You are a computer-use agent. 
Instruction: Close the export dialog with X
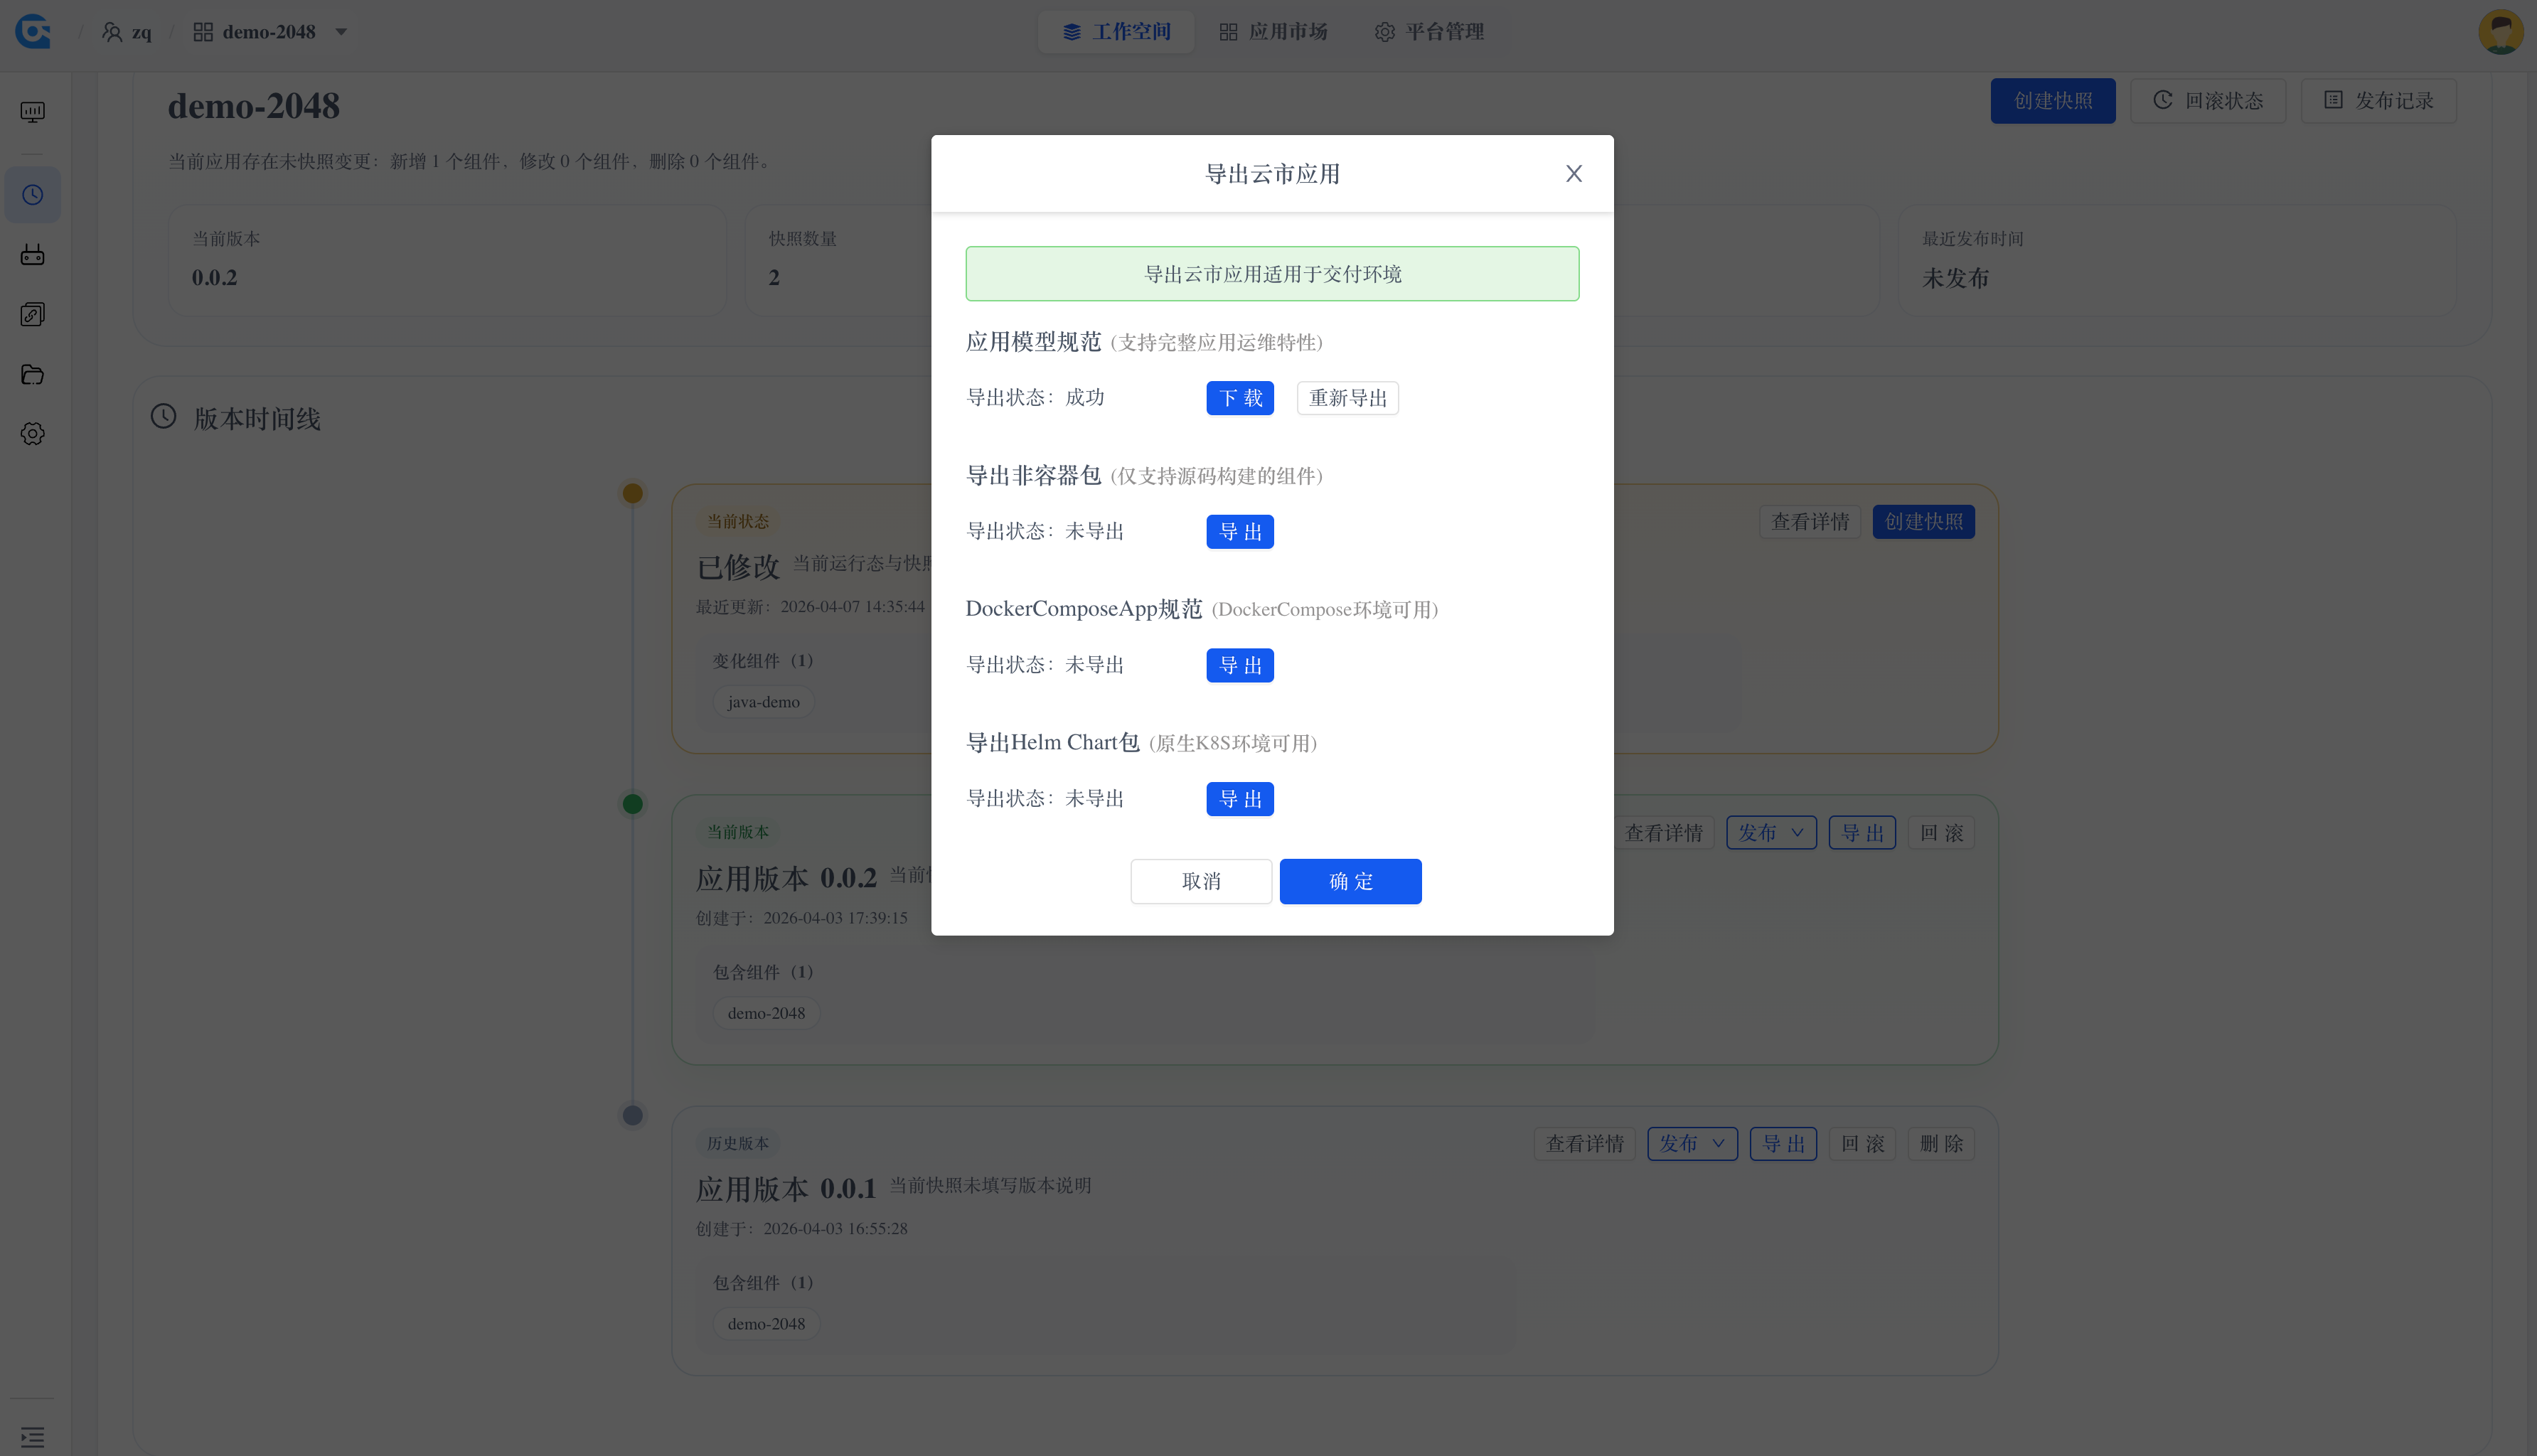(x=1573, y=173)
